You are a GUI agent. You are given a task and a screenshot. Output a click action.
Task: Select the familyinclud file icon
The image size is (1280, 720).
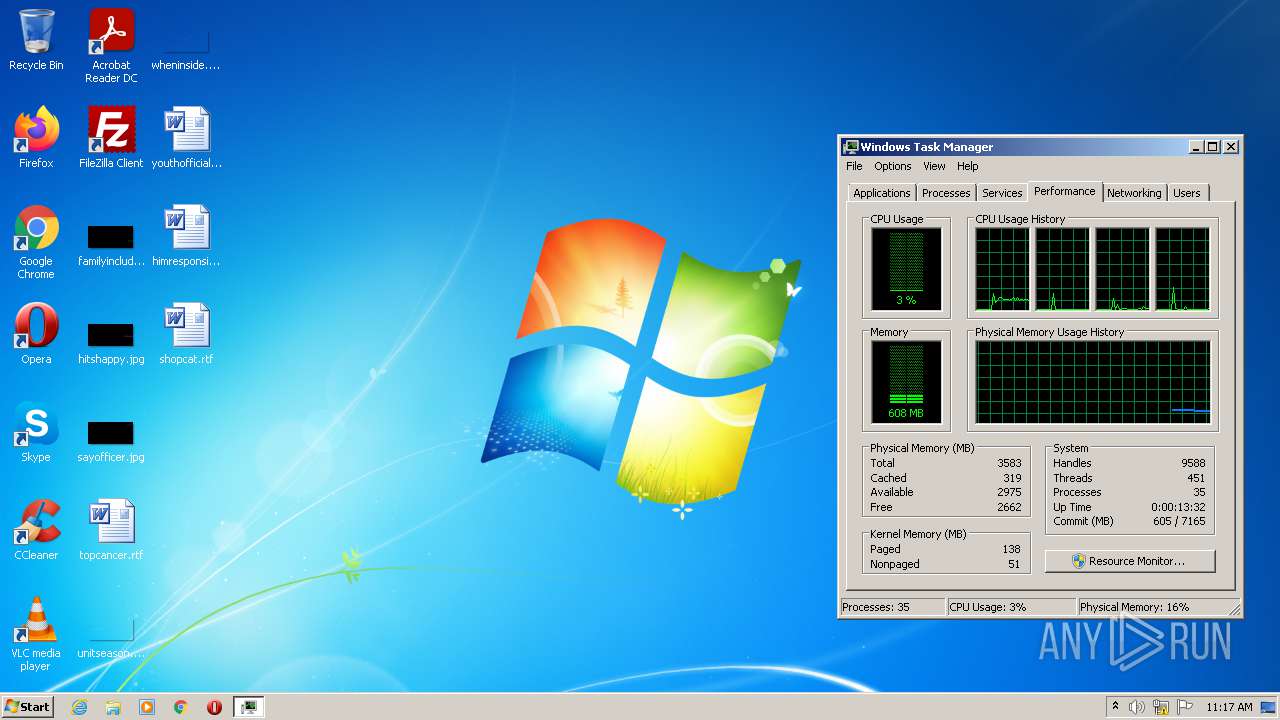111,245
